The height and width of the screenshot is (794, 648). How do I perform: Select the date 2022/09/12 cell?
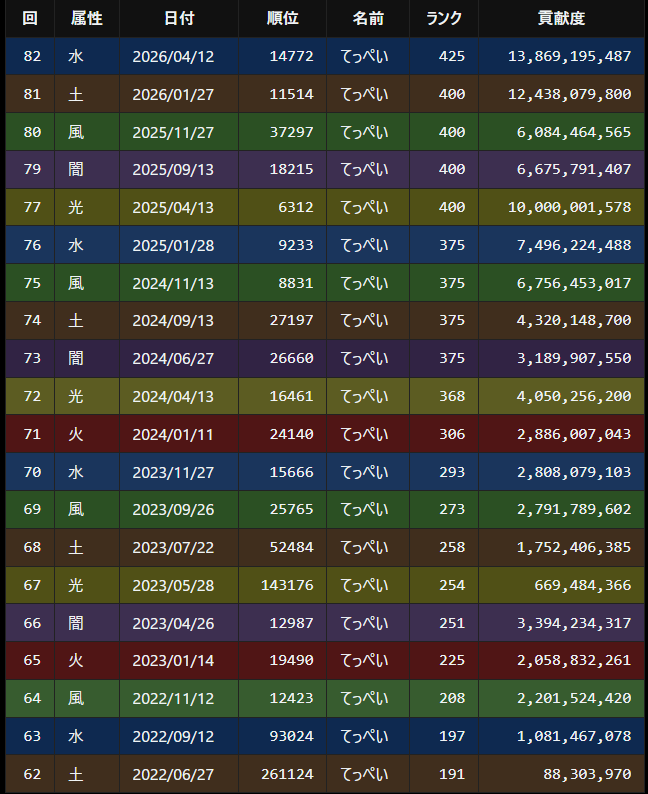pos(179,736)
